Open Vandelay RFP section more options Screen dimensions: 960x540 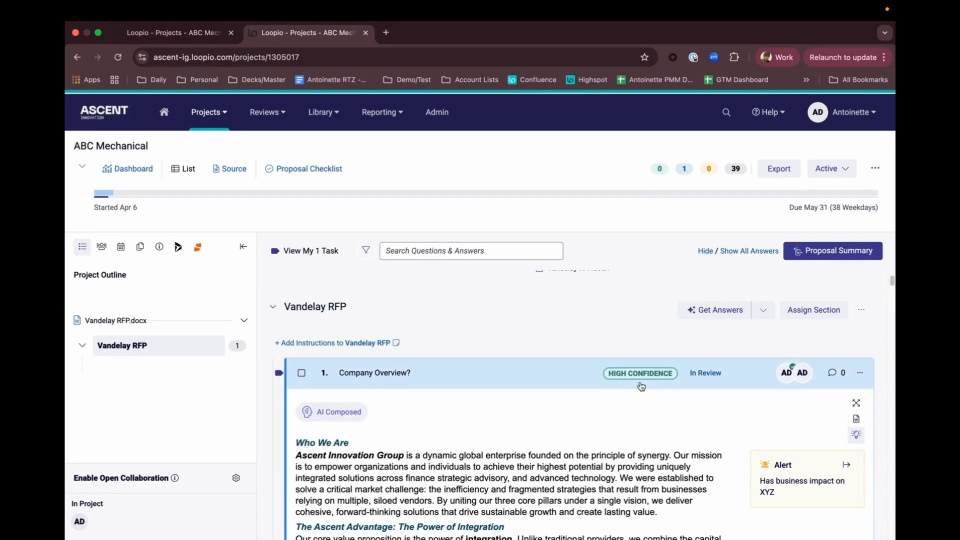(x=861, y=310)
